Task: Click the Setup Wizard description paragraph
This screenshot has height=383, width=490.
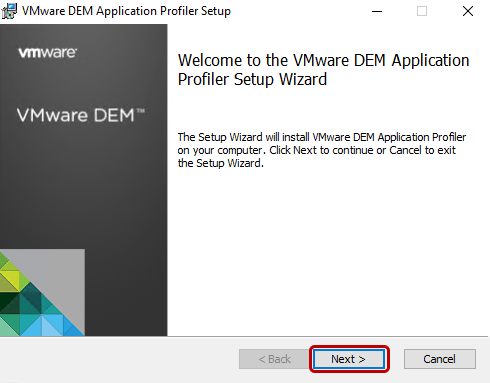Action: tap(322, 150)
